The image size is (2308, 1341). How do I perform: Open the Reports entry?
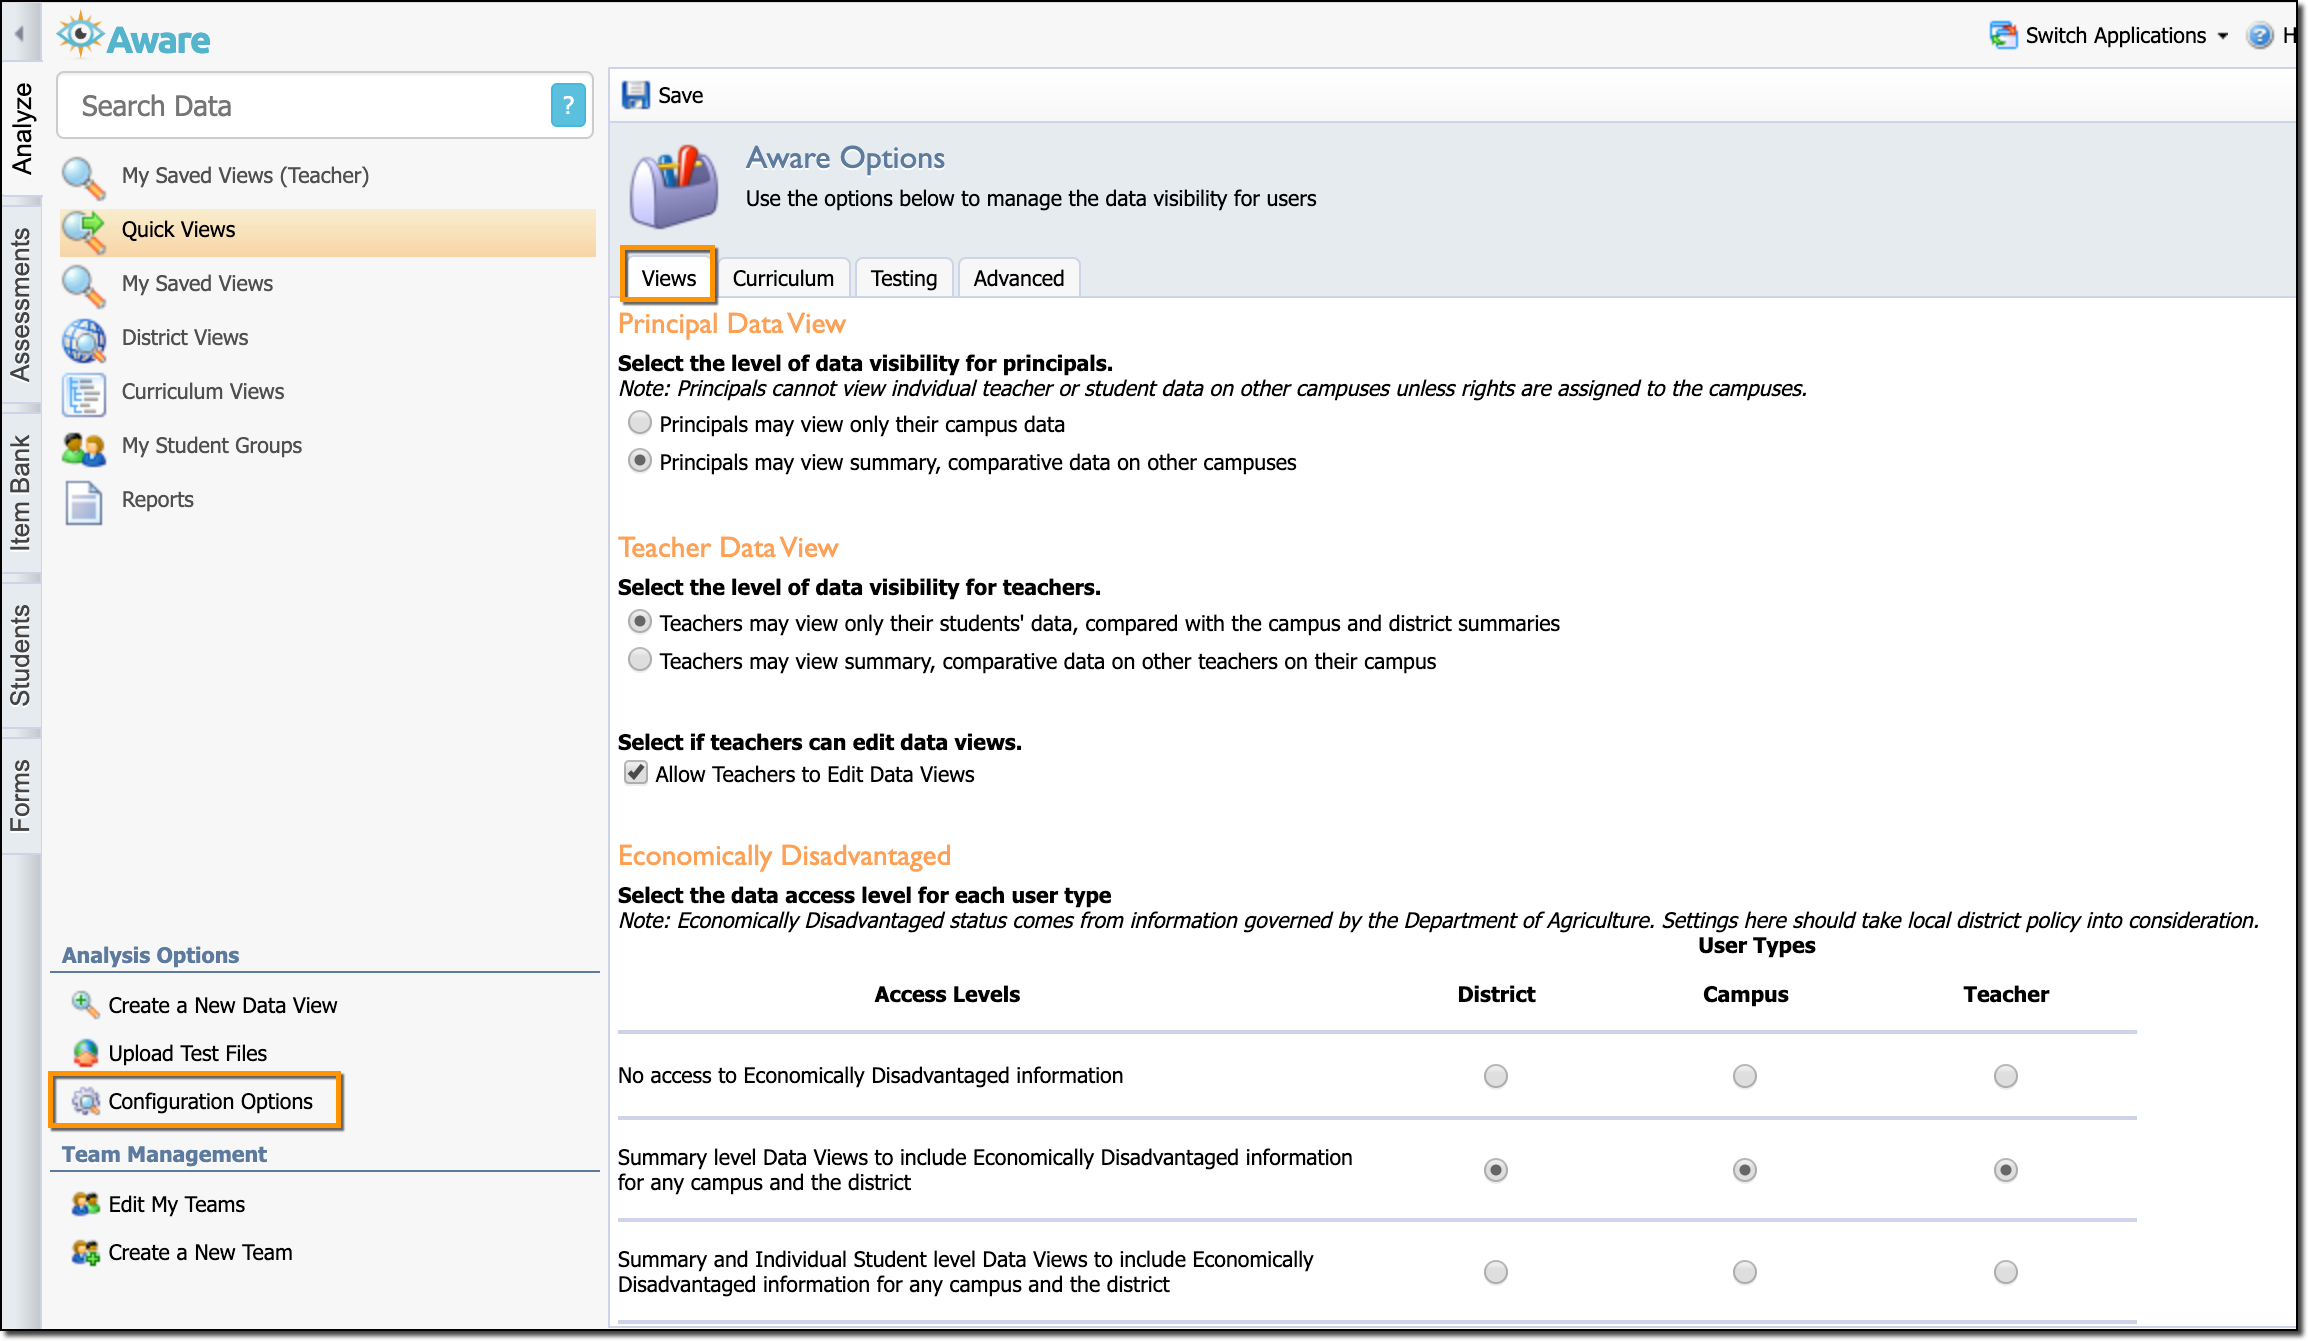158,500
